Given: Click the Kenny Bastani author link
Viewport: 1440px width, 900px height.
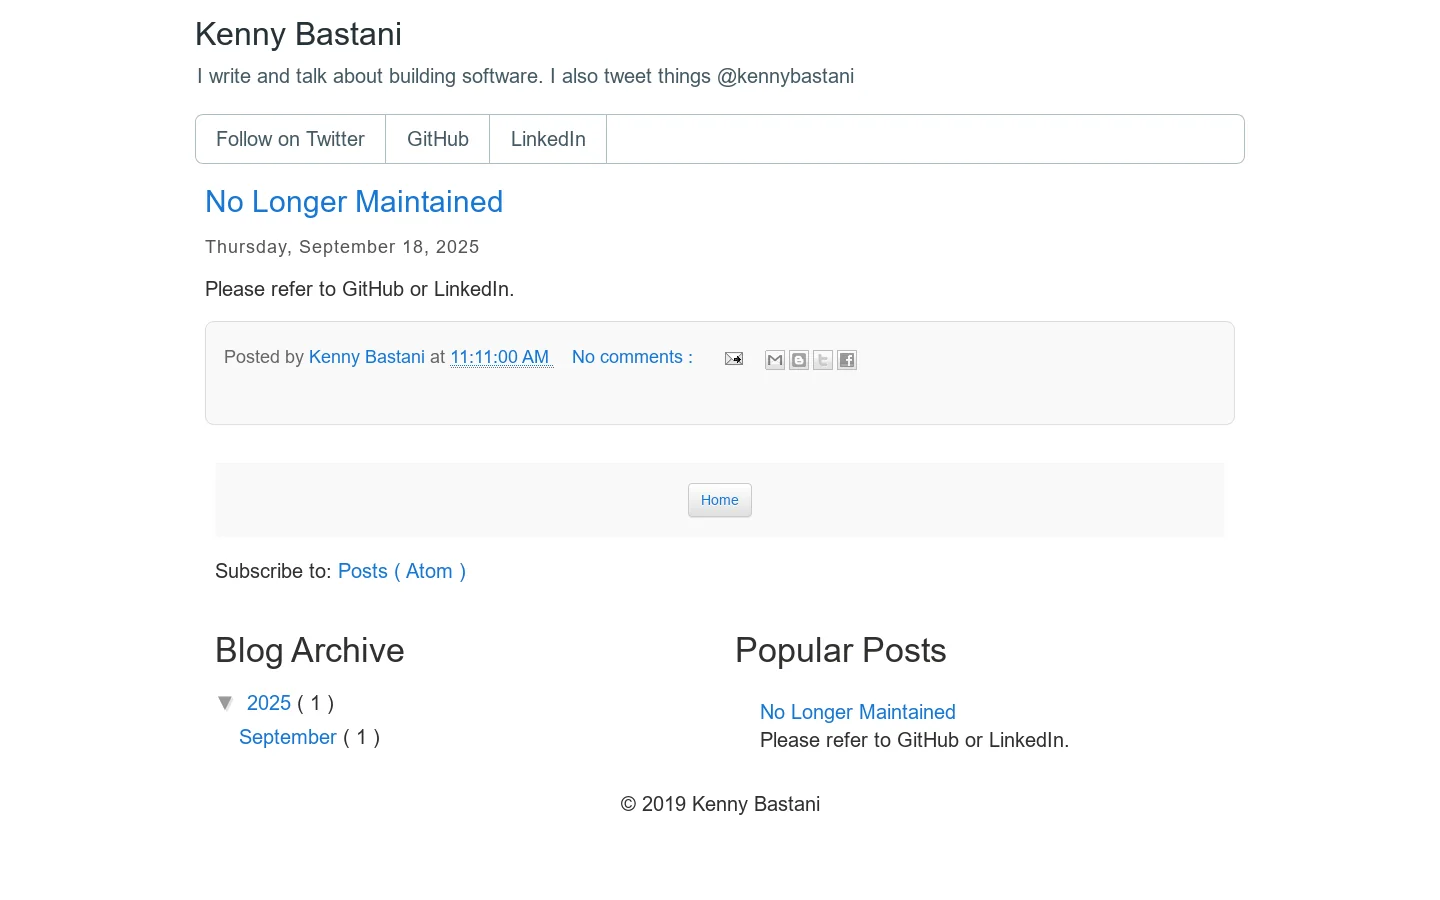Looking at the screenshot, I should coord(367,357).
